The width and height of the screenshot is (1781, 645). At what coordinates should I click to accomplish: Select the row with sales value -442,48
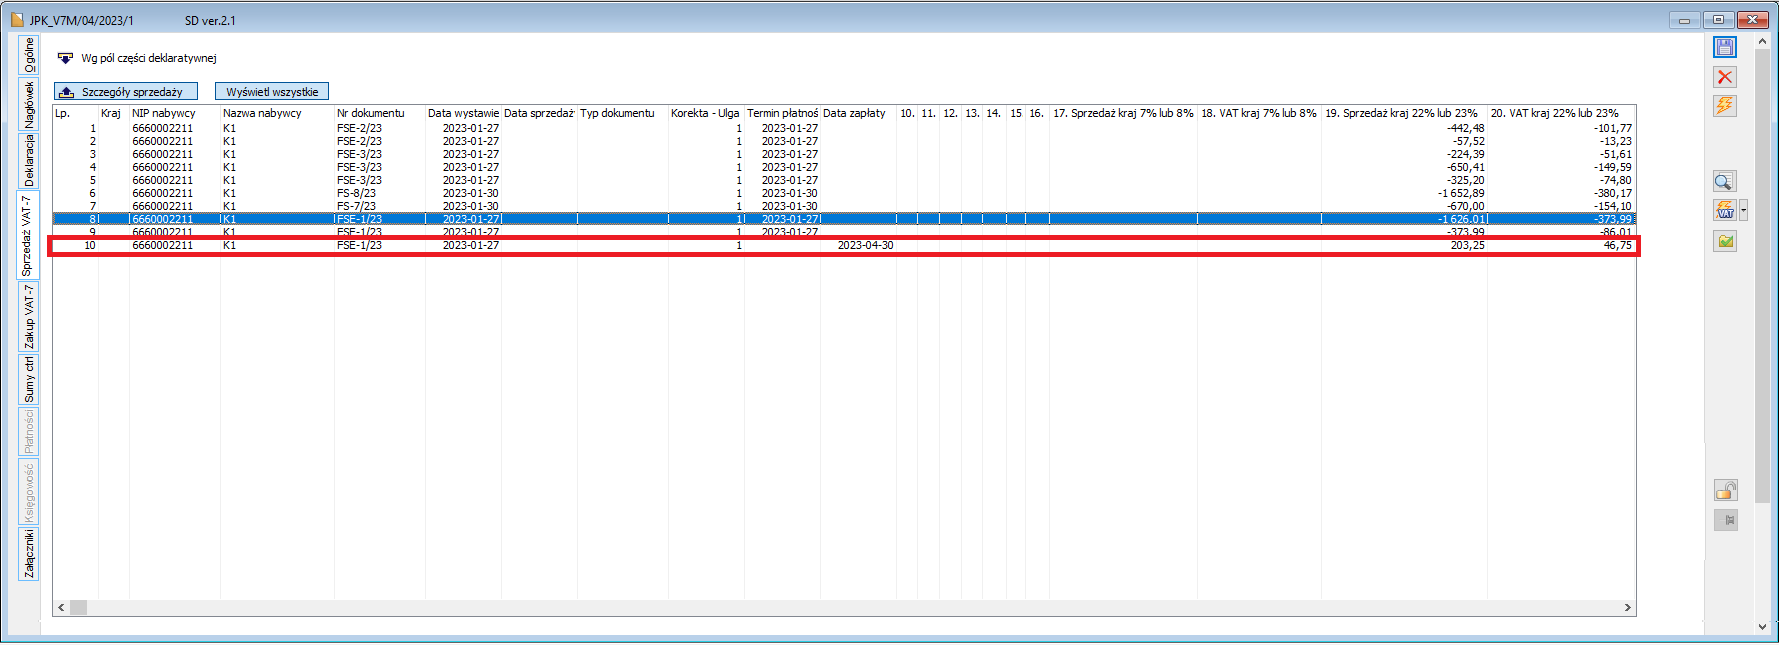[844, 128]
